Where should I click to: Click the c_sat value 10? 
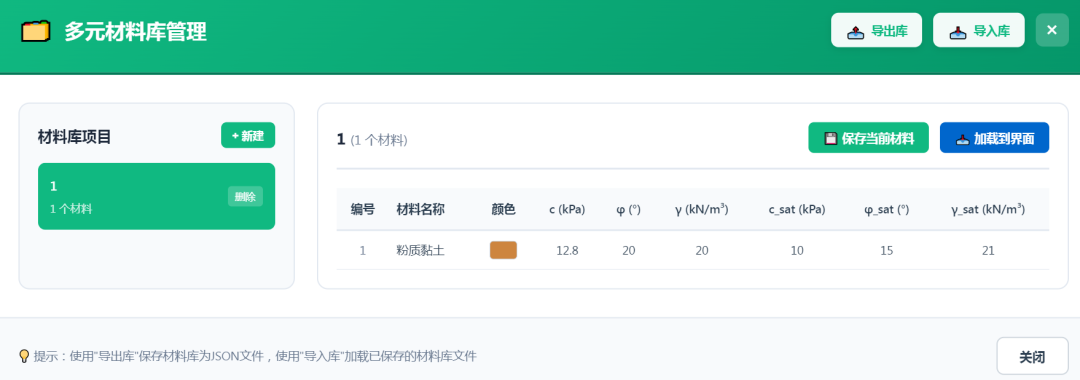click(x=797, y=250)
